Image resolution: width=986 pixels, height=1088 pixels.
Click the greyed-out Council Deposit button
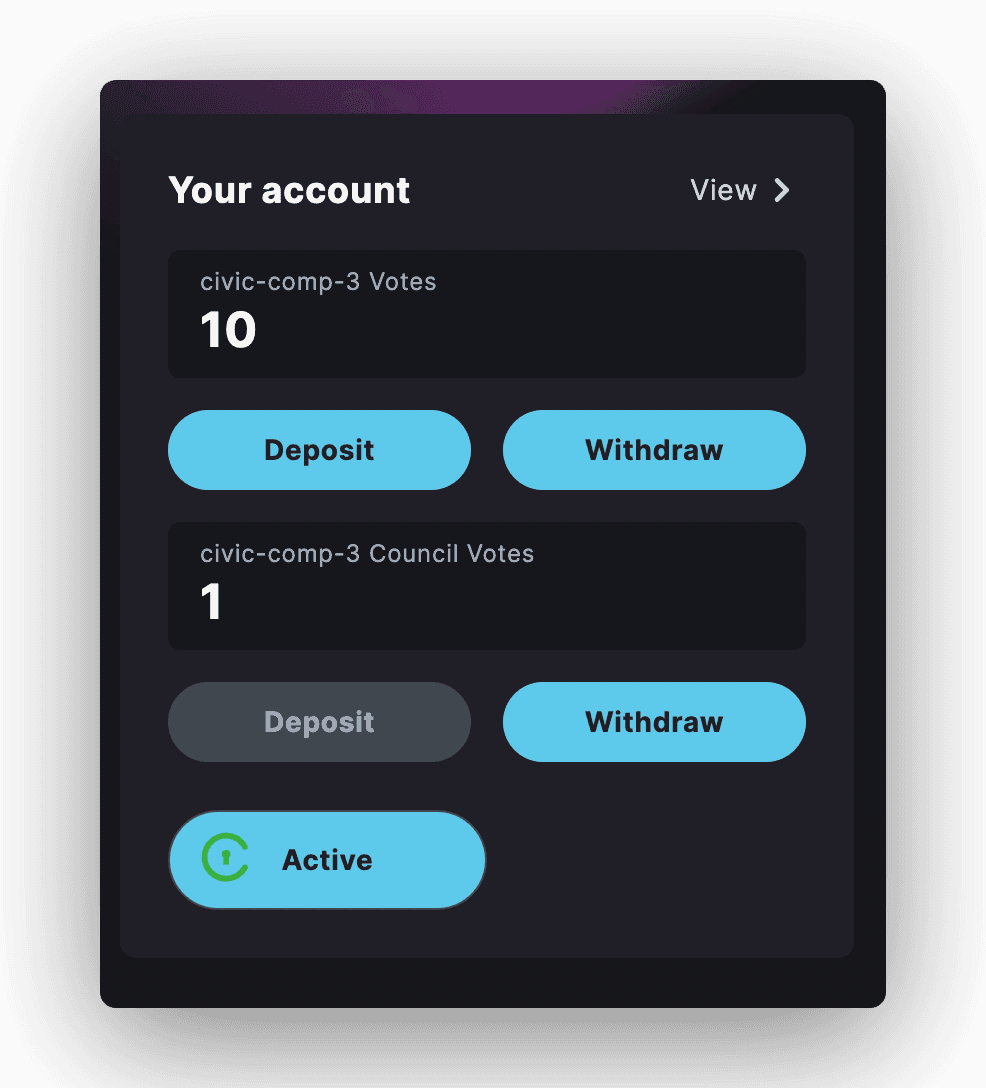319,722
